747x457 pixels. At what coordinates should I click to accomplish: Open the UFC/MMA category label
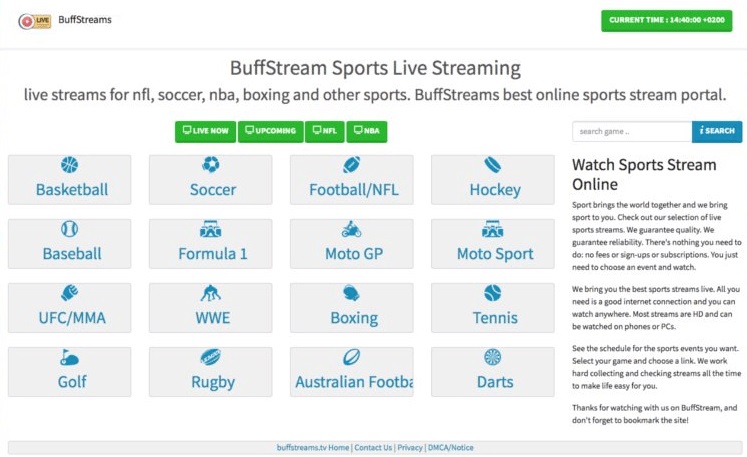point(72,318)
